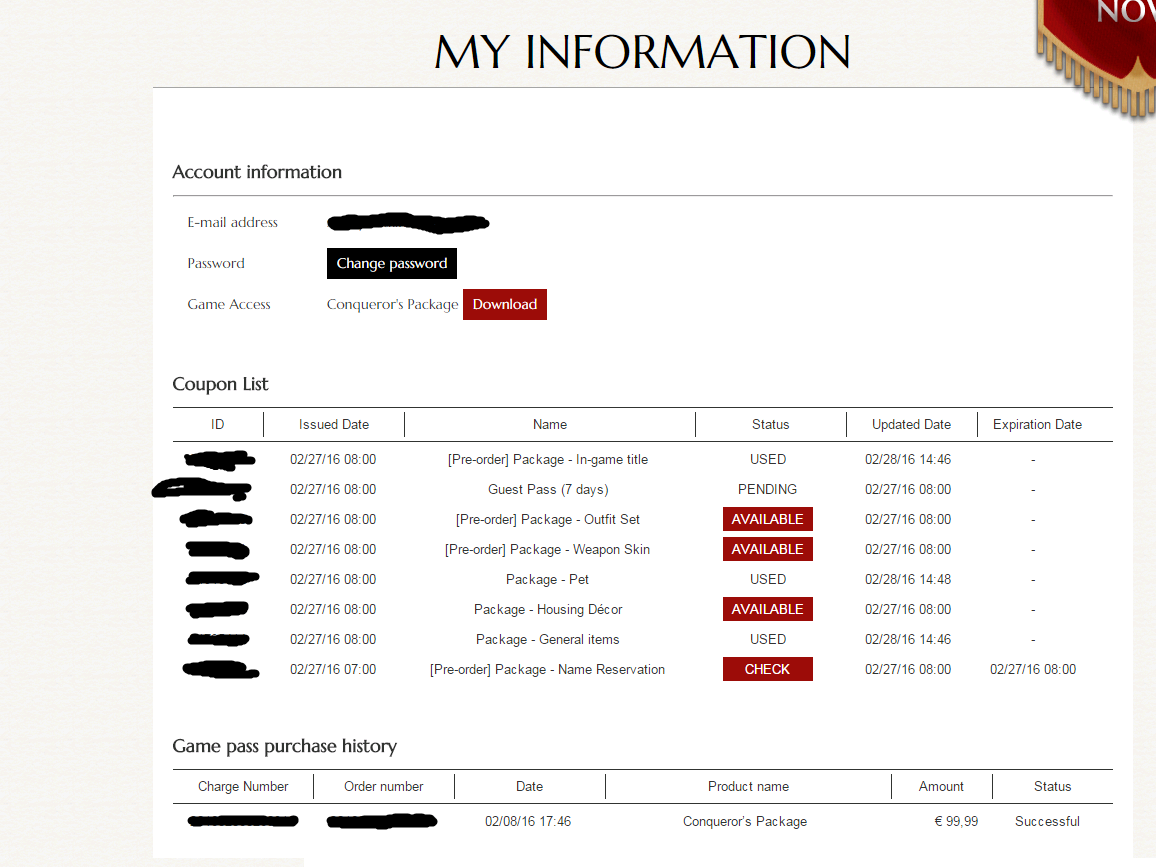
Task: Click the Expiration Date column header
Action: click(x=1037, y=425)
